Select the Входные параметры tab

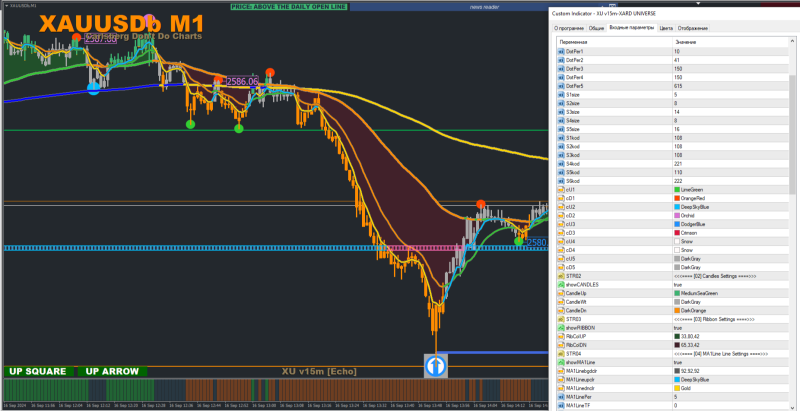pyautogui.click(x=631, y=28)
